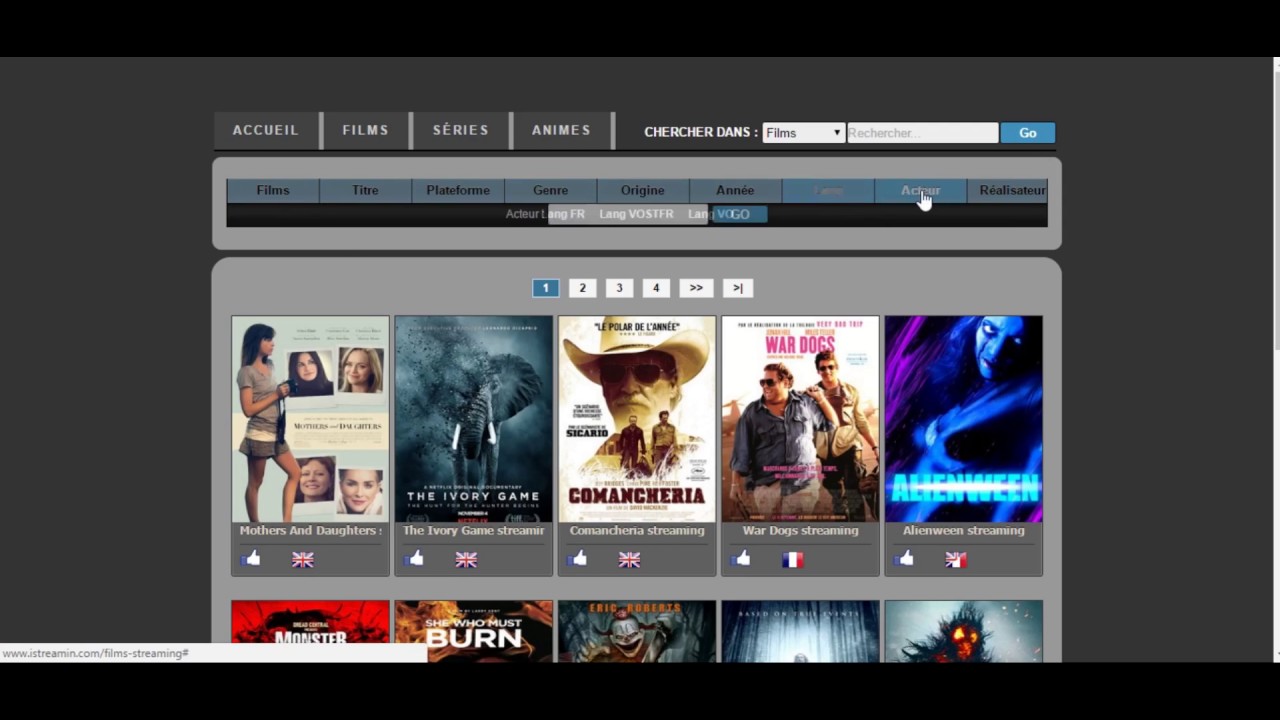Jump to last page >| button

click(x=738, y=288)
